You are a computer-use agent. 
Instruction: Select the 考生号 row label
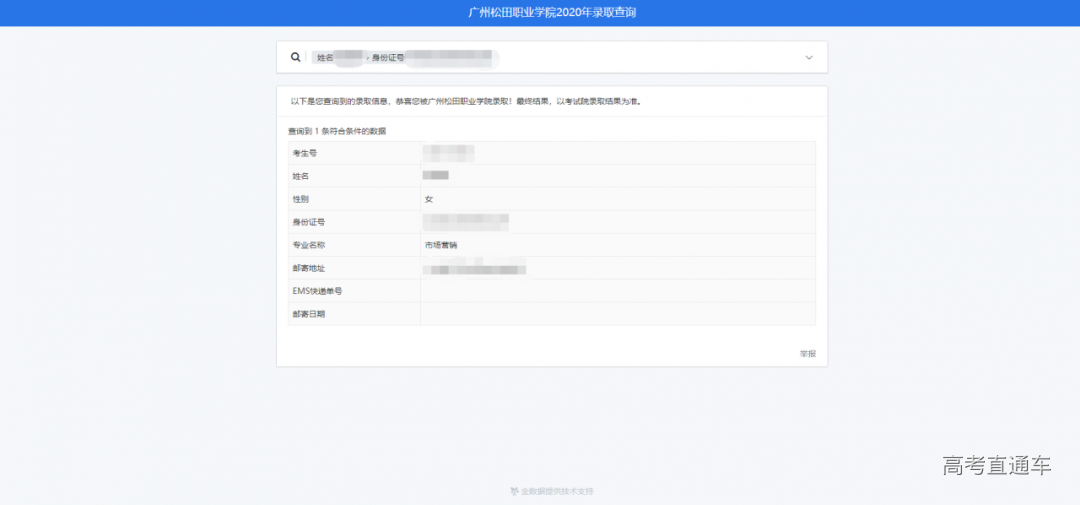pos(304,153)
